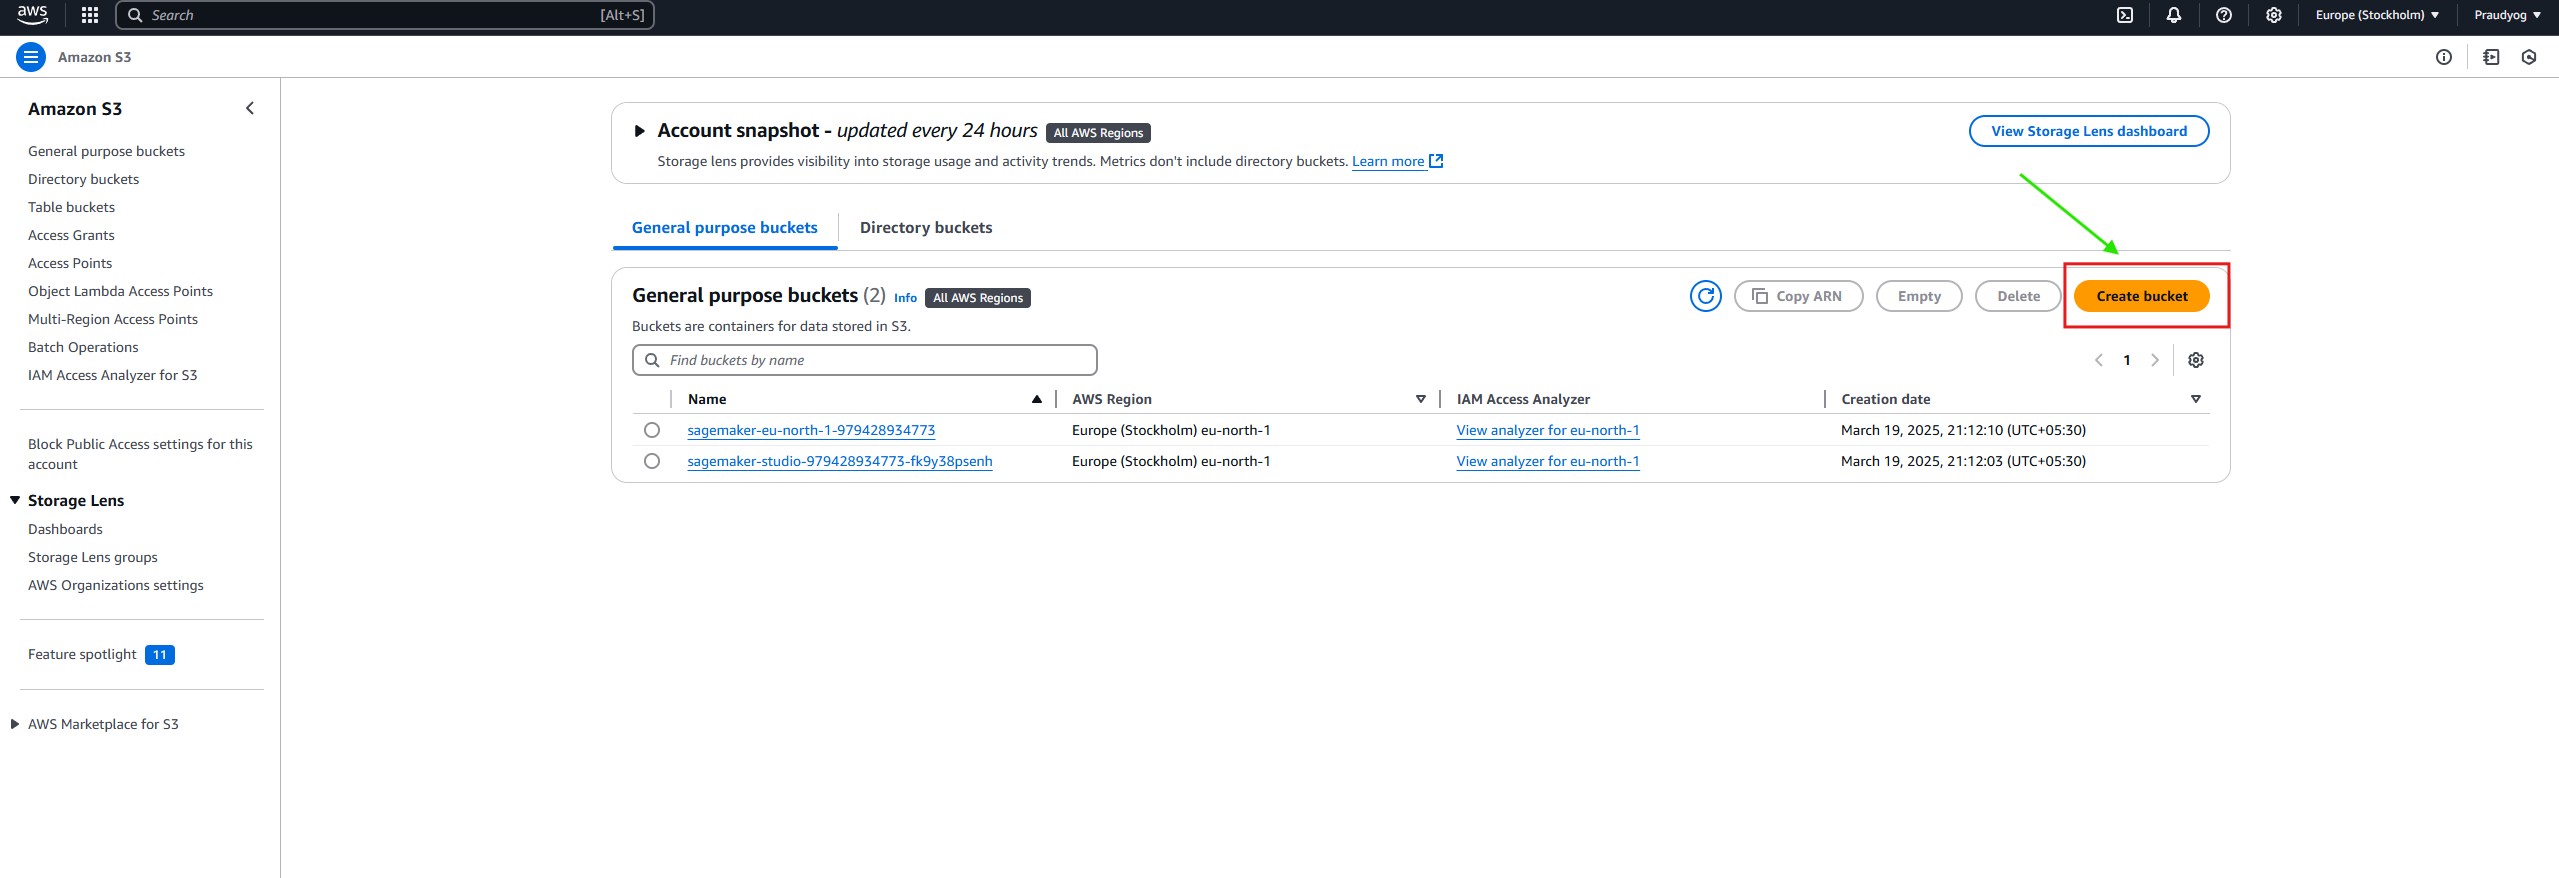Click the AWS logo home icon
Viewport: 2559px width, 878px height.
tap(32, 14)
